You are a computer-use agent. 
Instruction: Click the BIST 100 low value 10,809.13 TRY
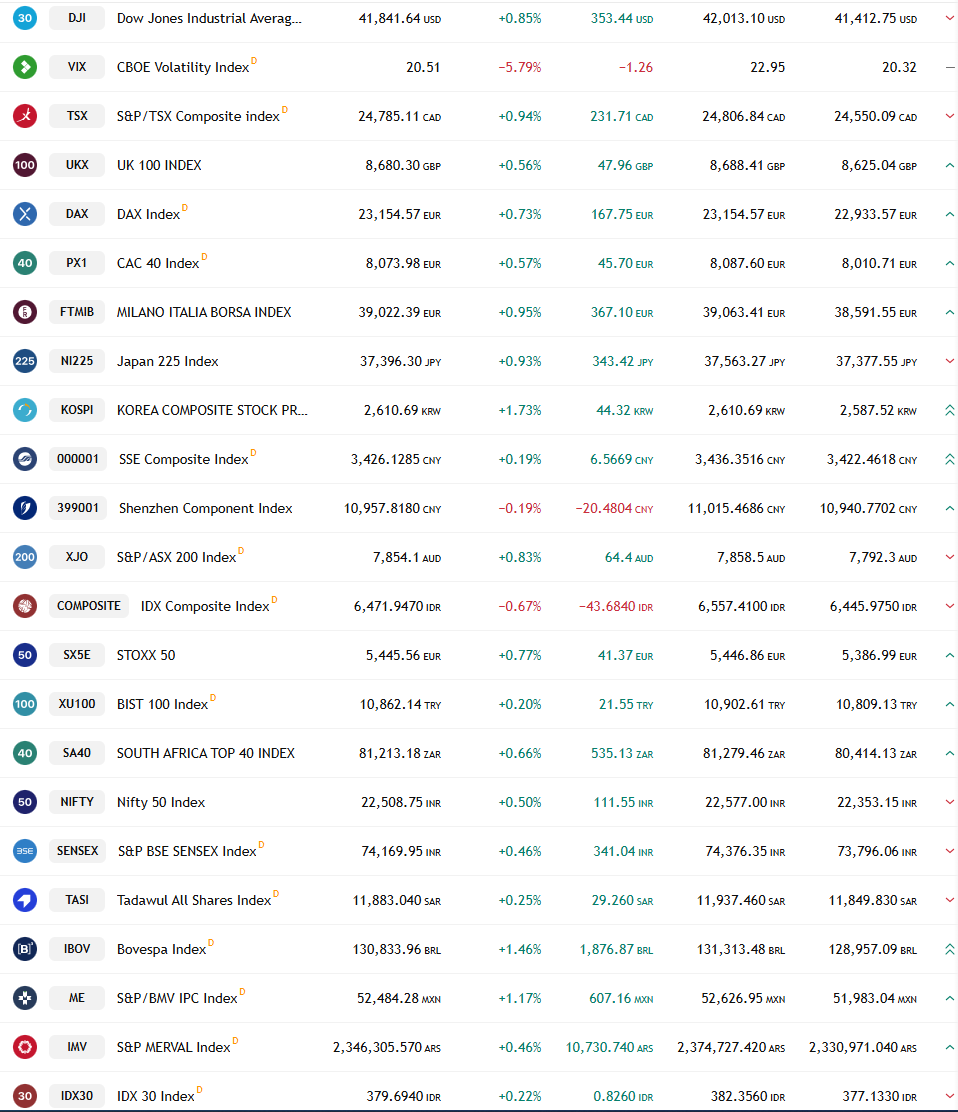coord(876,704)
